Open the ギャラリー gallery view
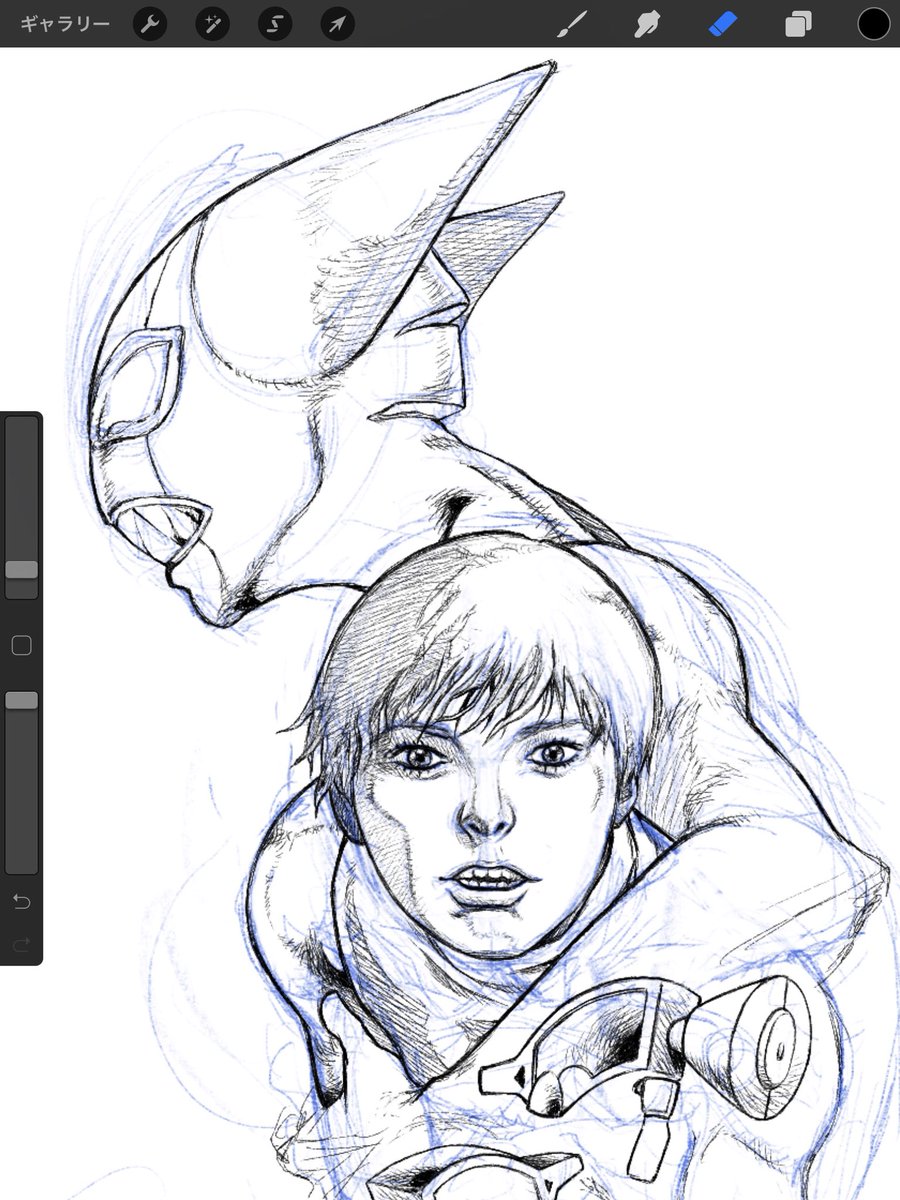Screen dimensions: 900x1200 (x=65, y=23)
